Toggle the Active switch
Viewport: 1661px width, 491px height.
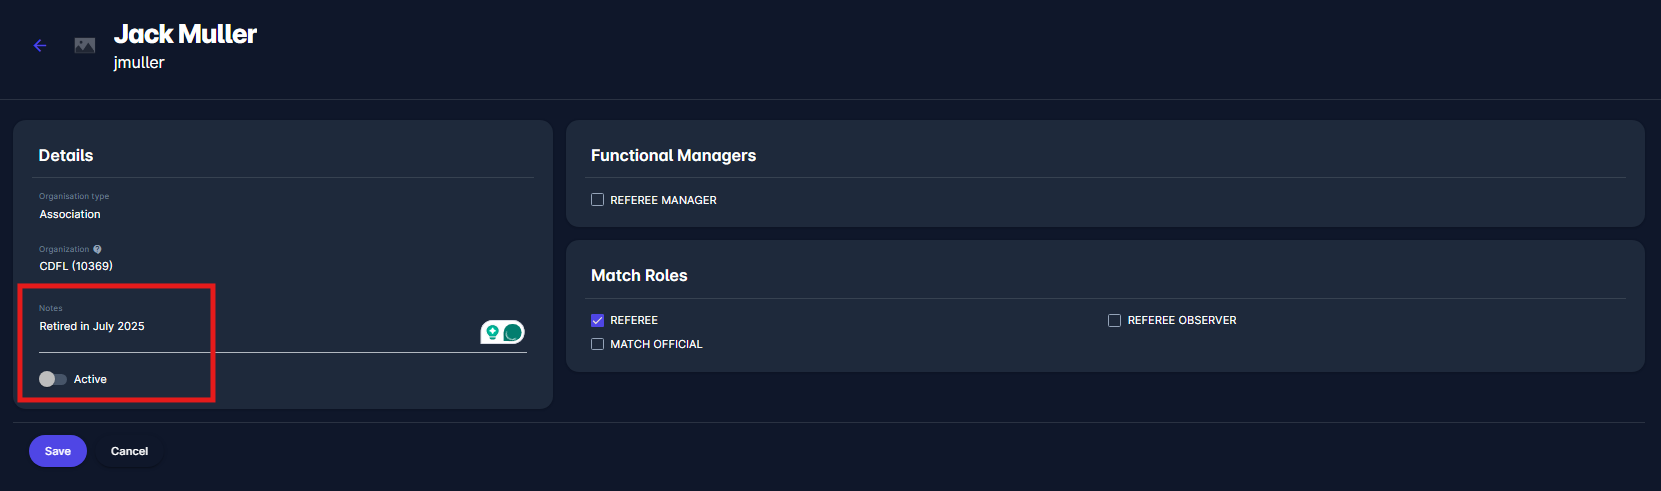click(x=53, y=379)
